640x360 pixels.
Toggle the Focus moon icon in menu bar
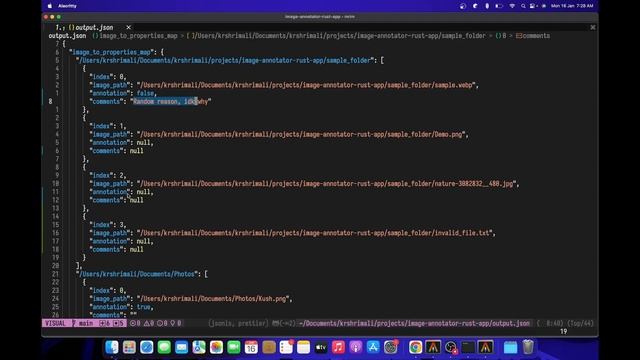(x=475, y=6)
